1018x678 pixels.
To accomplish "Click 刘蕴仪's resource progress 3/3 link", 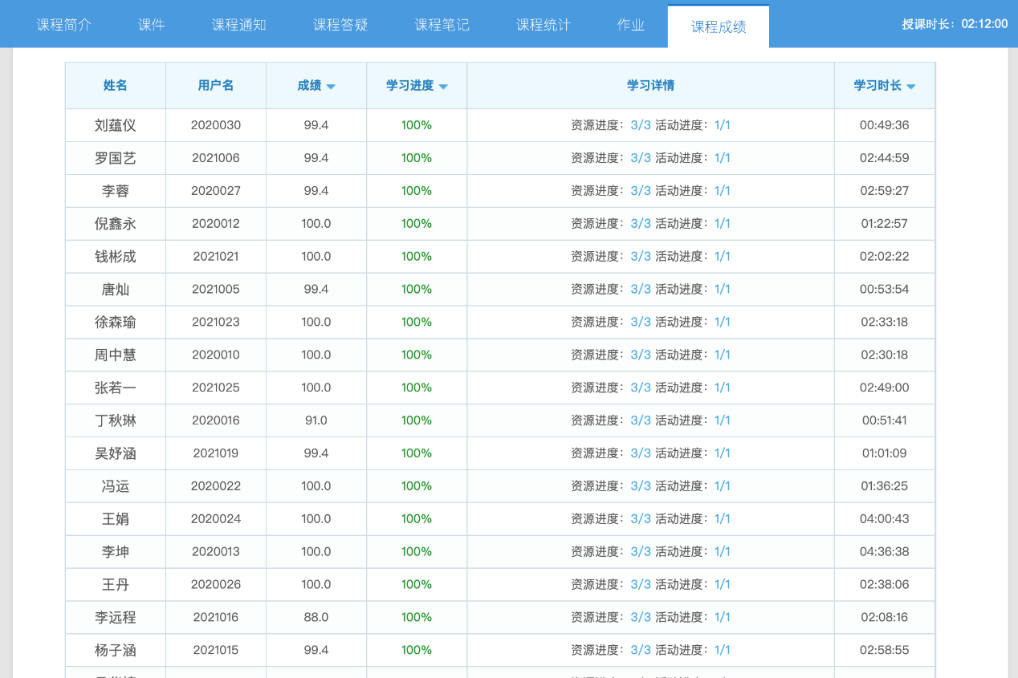I will [x=640, y=125].
